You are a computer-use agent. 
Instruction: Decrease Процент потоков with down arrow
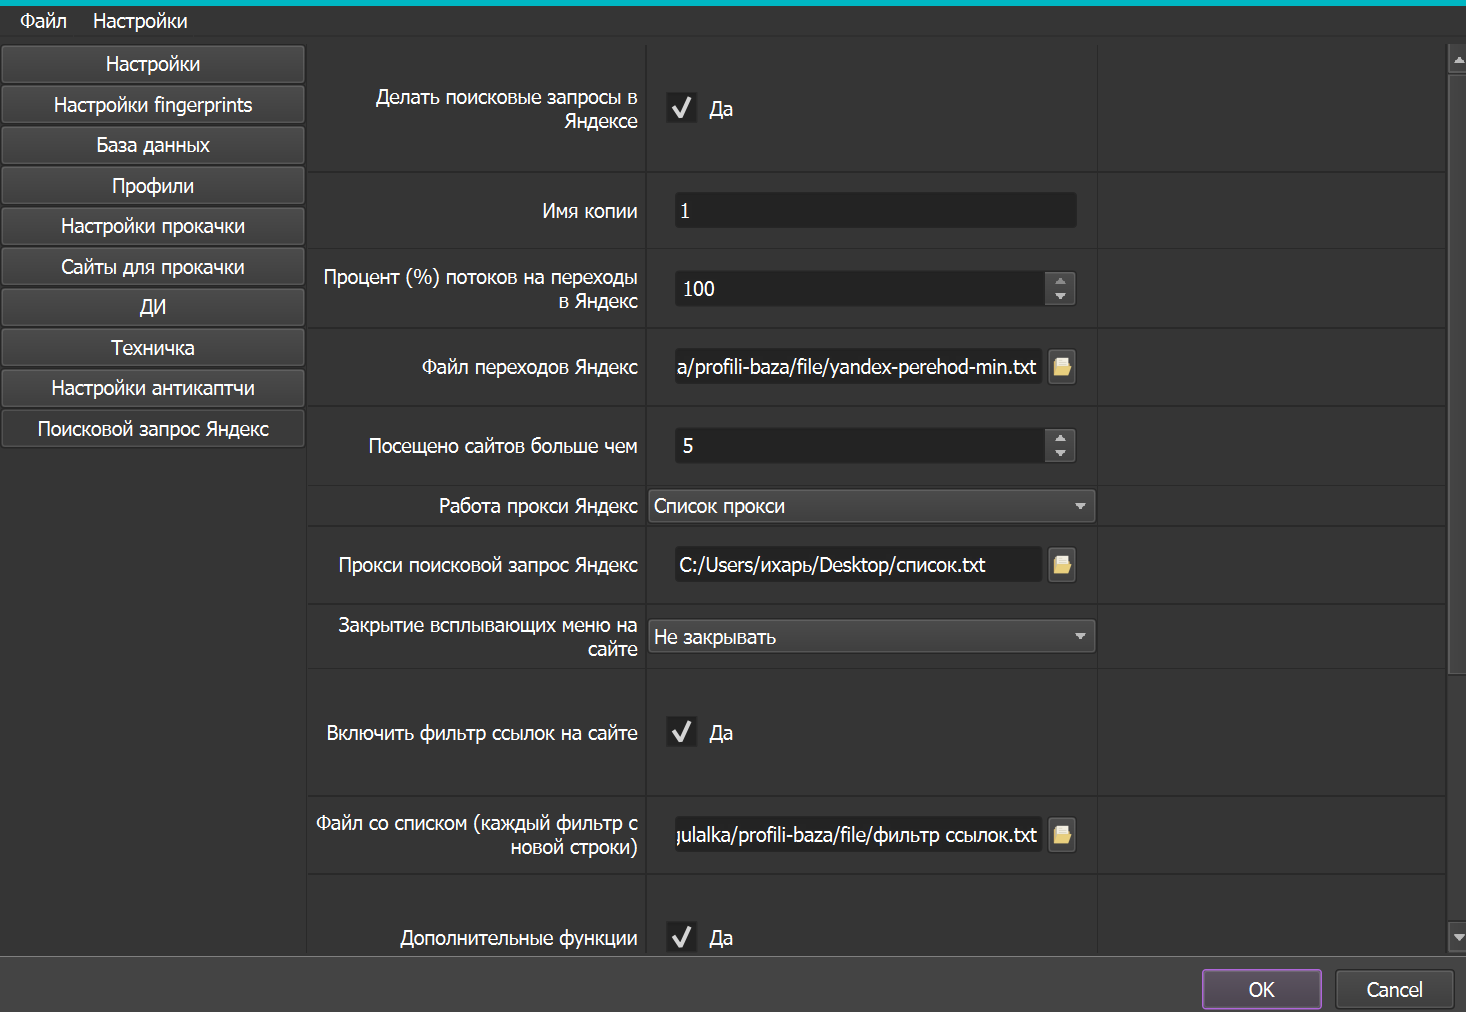point(1060,297)
